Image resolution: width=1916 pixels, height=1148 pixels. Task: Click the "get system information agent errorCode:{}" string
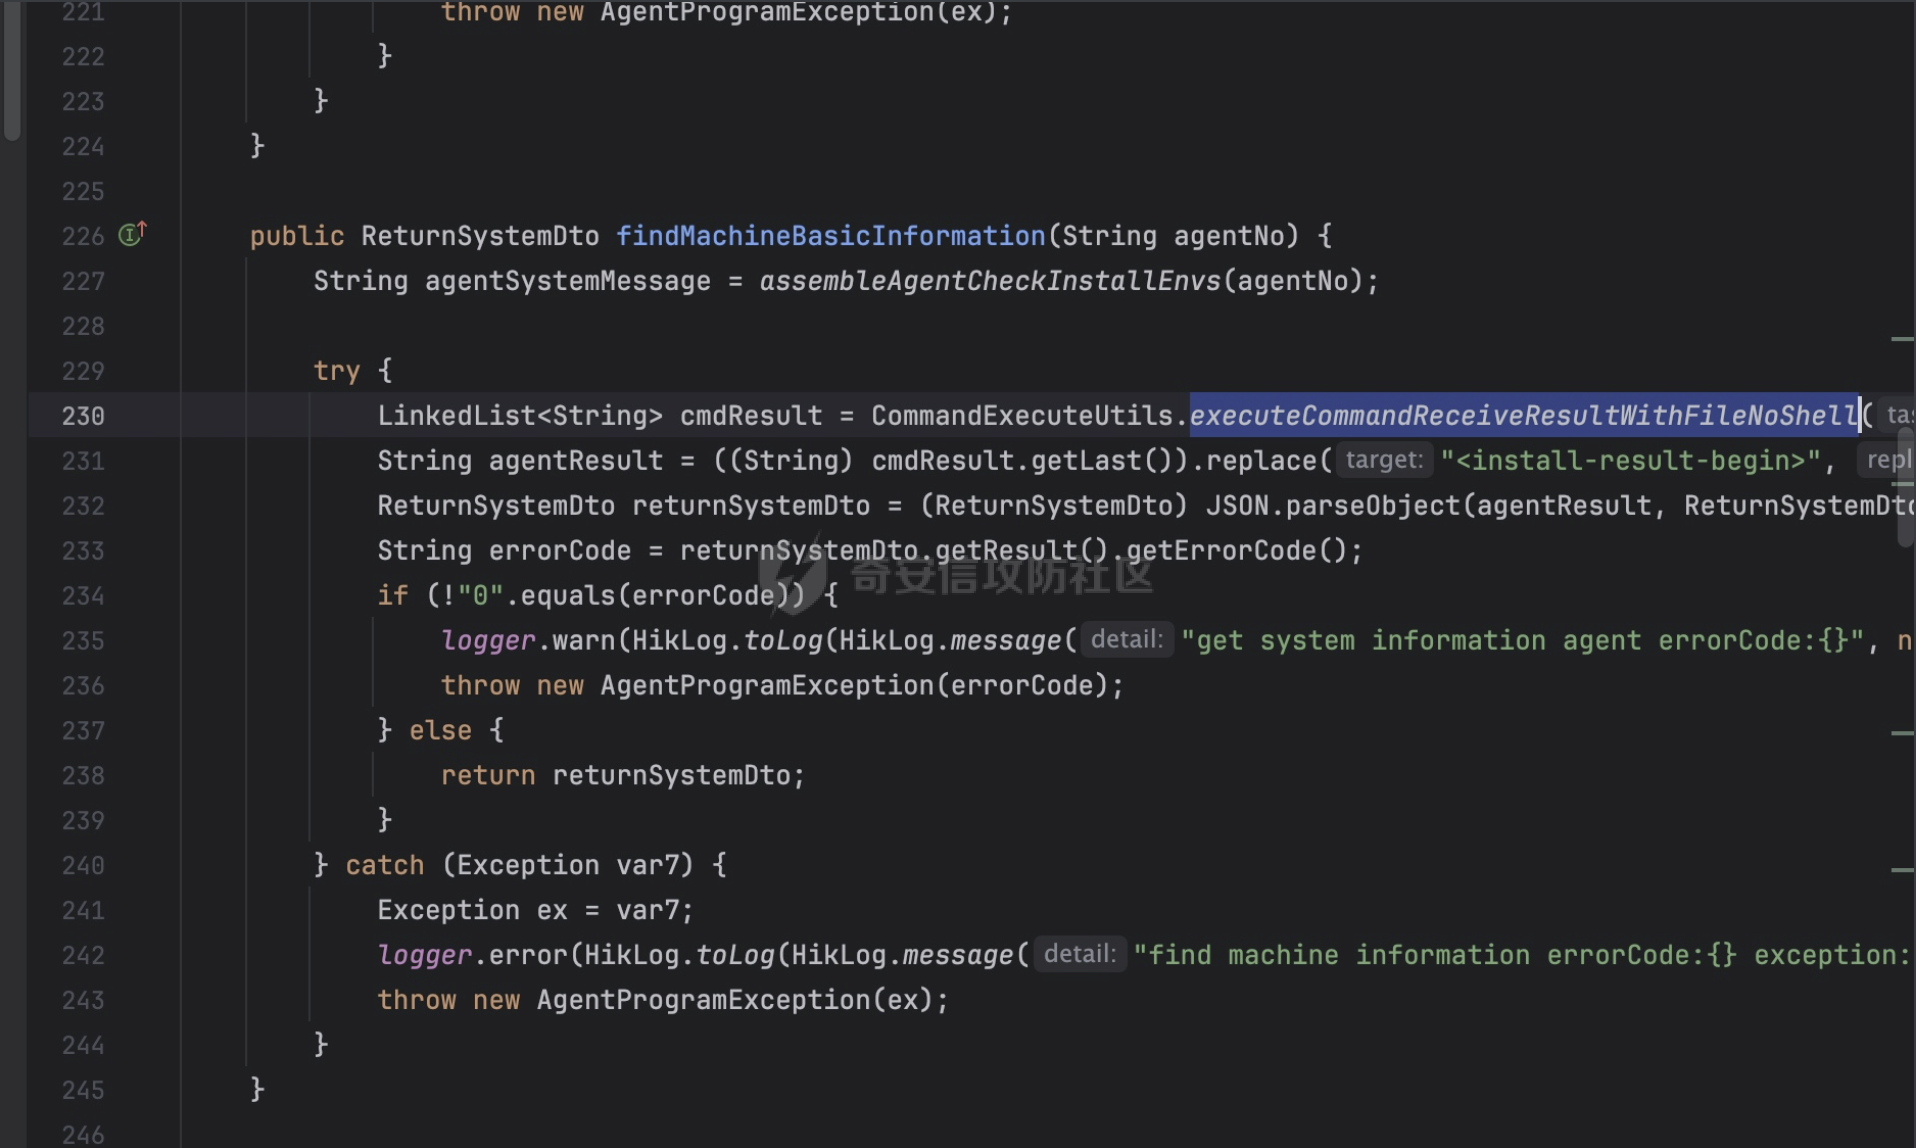(1522, 641)
